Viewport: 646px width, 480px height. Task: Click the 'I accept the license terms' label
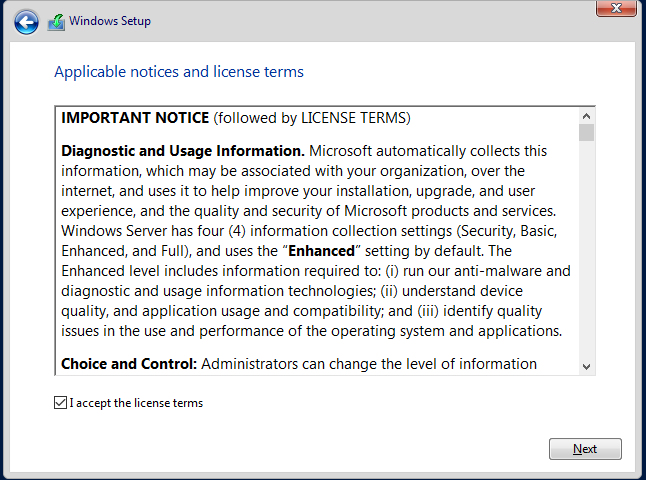[136, 403]
